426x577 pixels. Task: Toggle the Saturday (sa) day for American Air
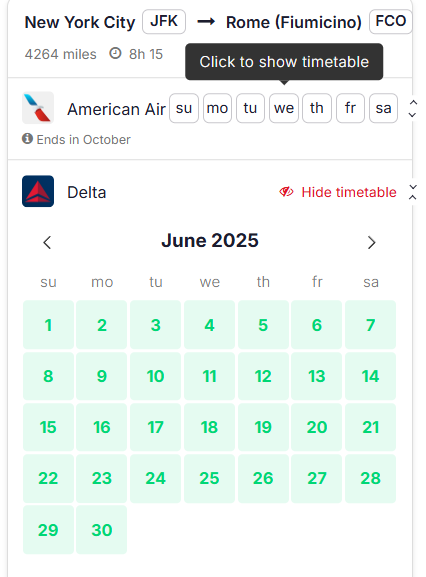383,108
